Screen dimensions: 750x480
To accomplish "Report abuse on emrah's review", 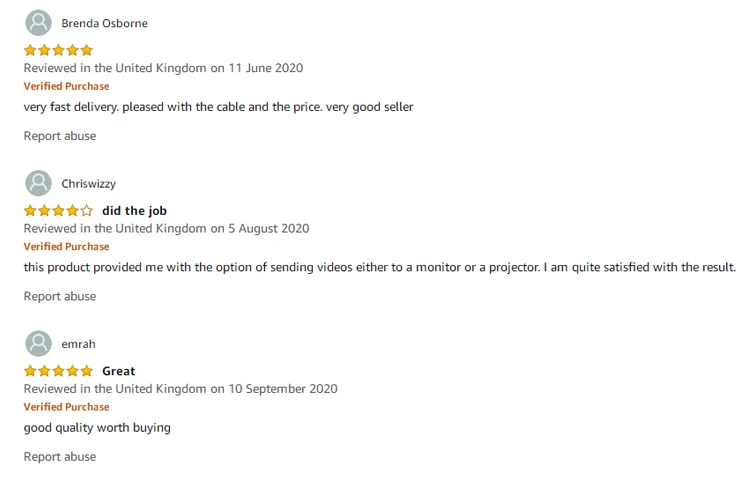I will (60, 456).
